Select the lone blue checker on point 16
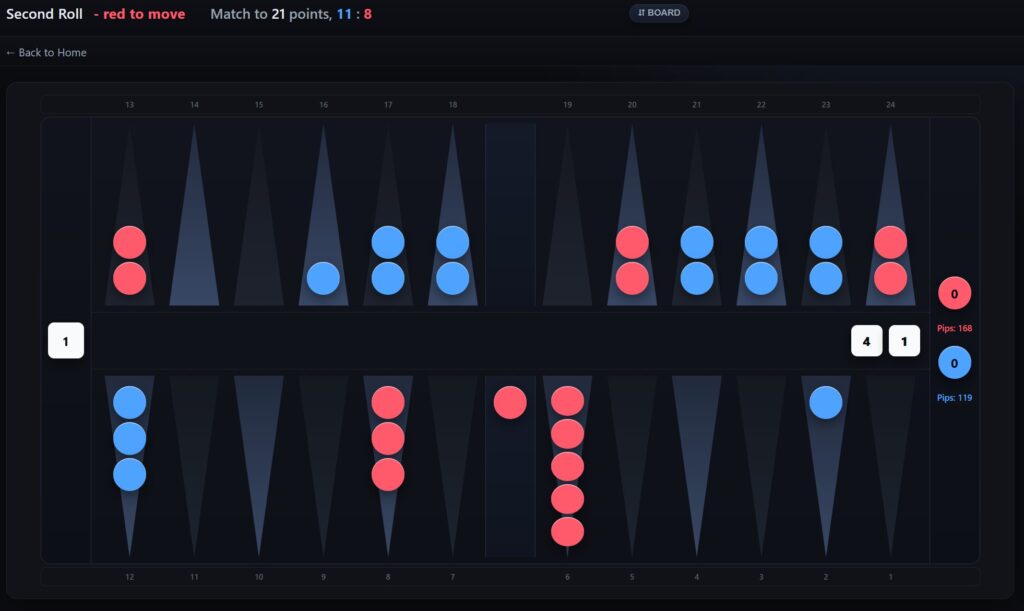This screenshot has width=1024, height=611. 323,278
